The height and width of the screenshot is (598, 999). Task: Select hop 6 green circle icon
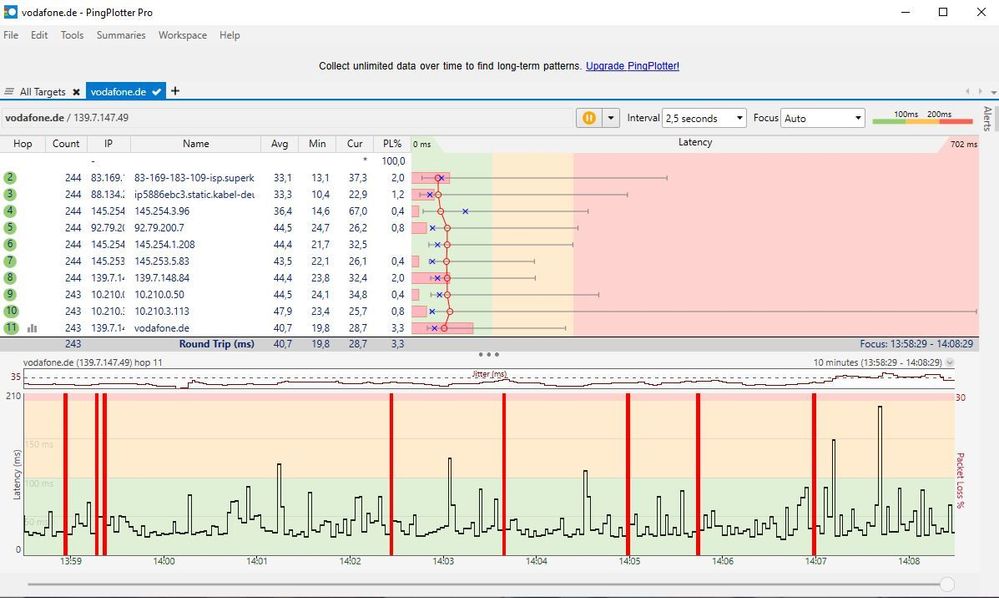point(10,244)
